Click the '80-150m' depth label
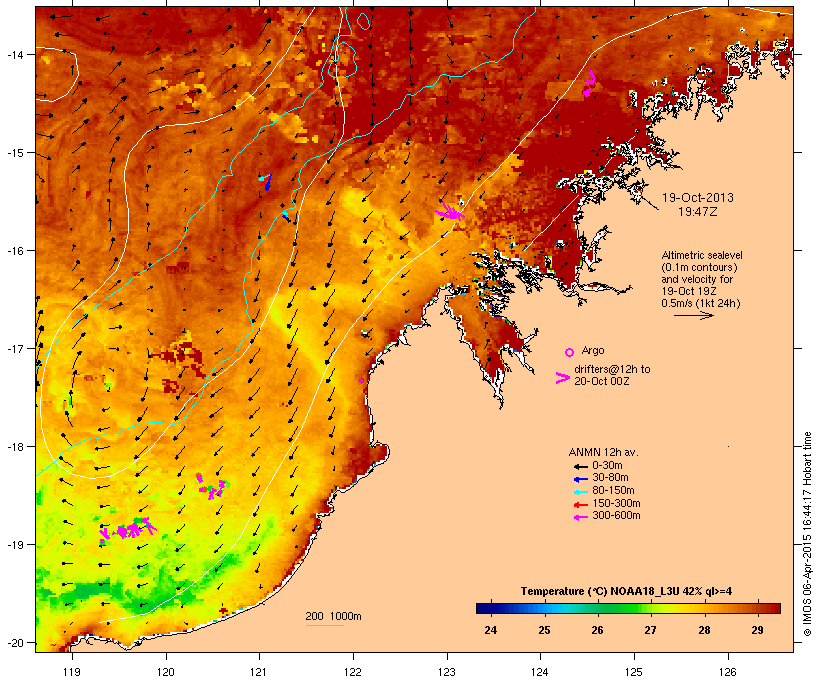This screenshot has height=680, width=820. [x=613, y=491]
